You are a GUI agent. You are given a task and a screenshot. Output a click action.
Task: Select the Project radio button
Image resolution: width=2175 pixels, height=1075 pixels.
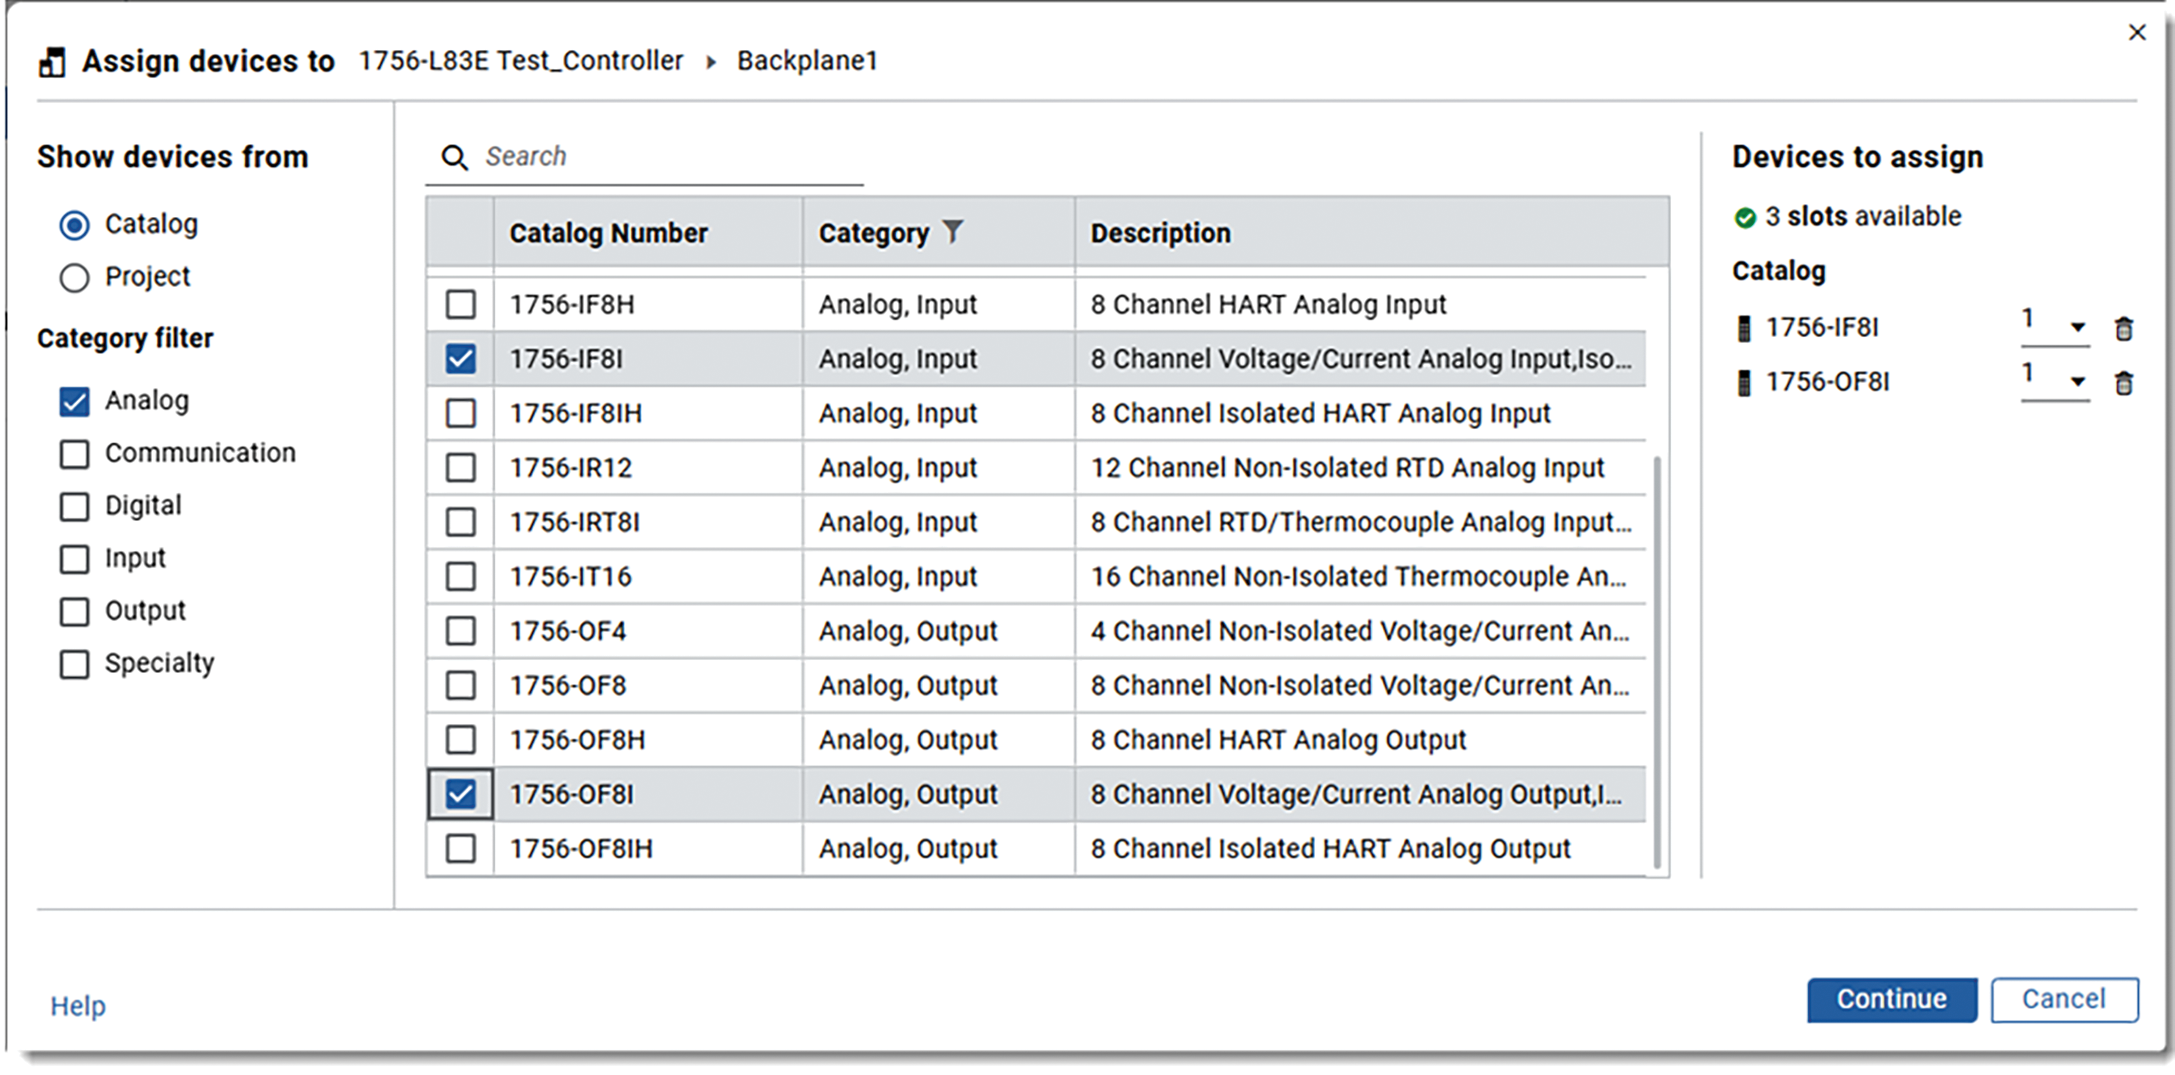click(74, 277)
